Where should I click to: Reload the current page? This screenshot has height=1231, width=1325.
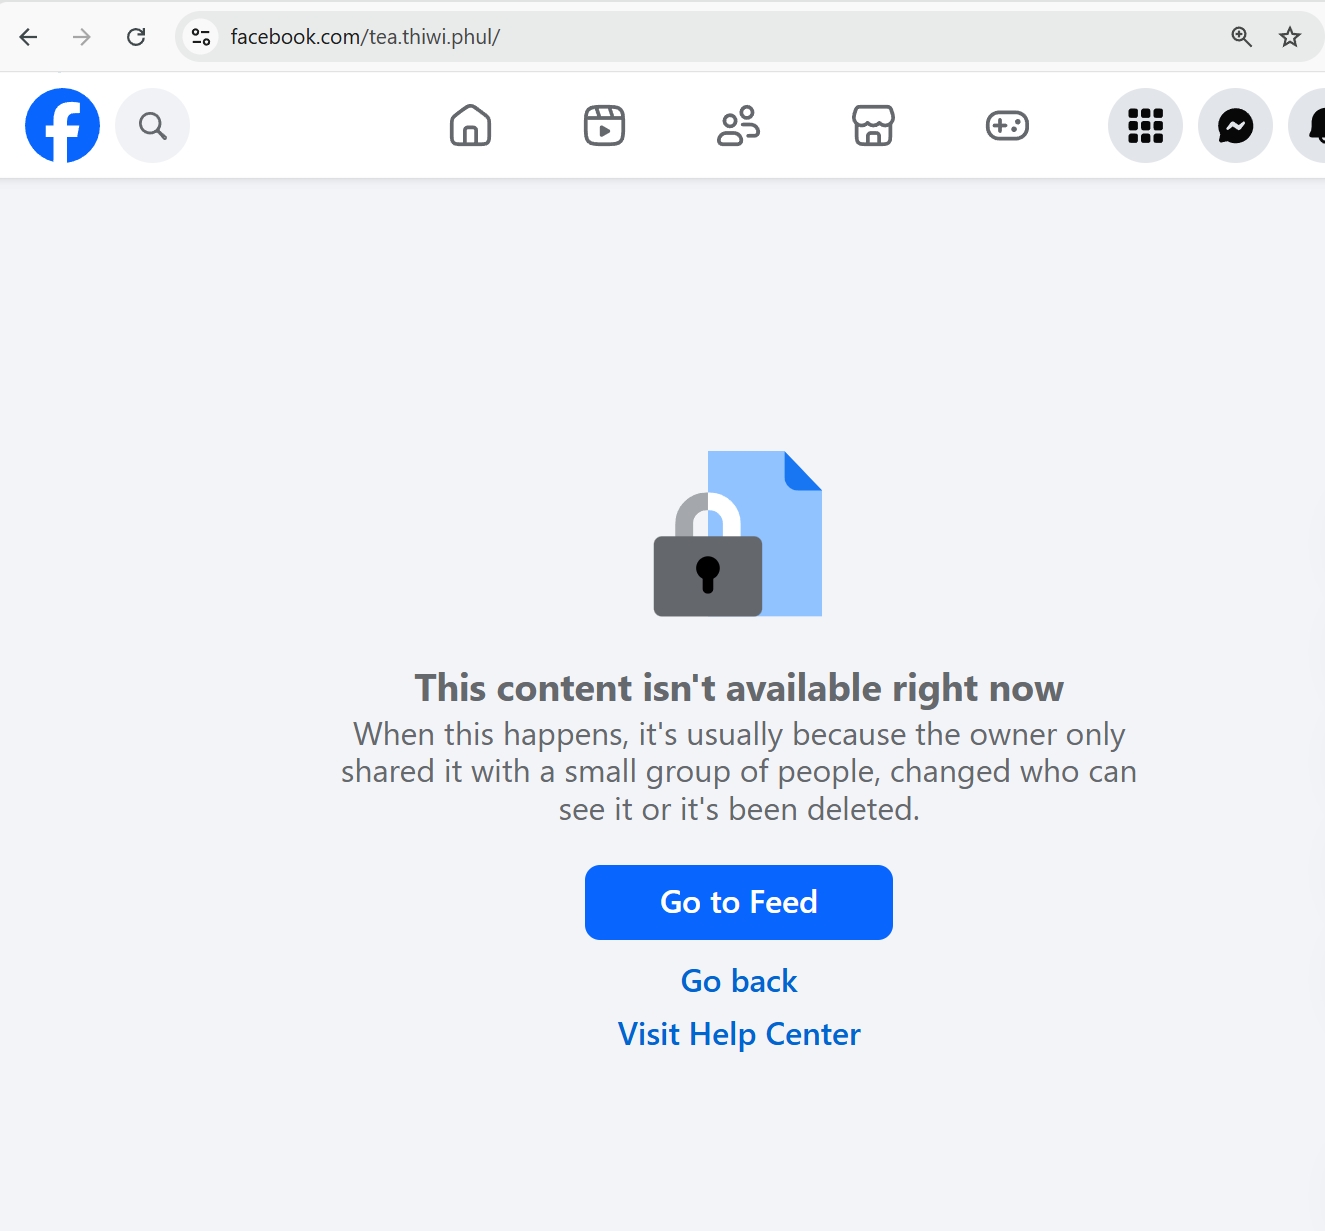point(136,37)
